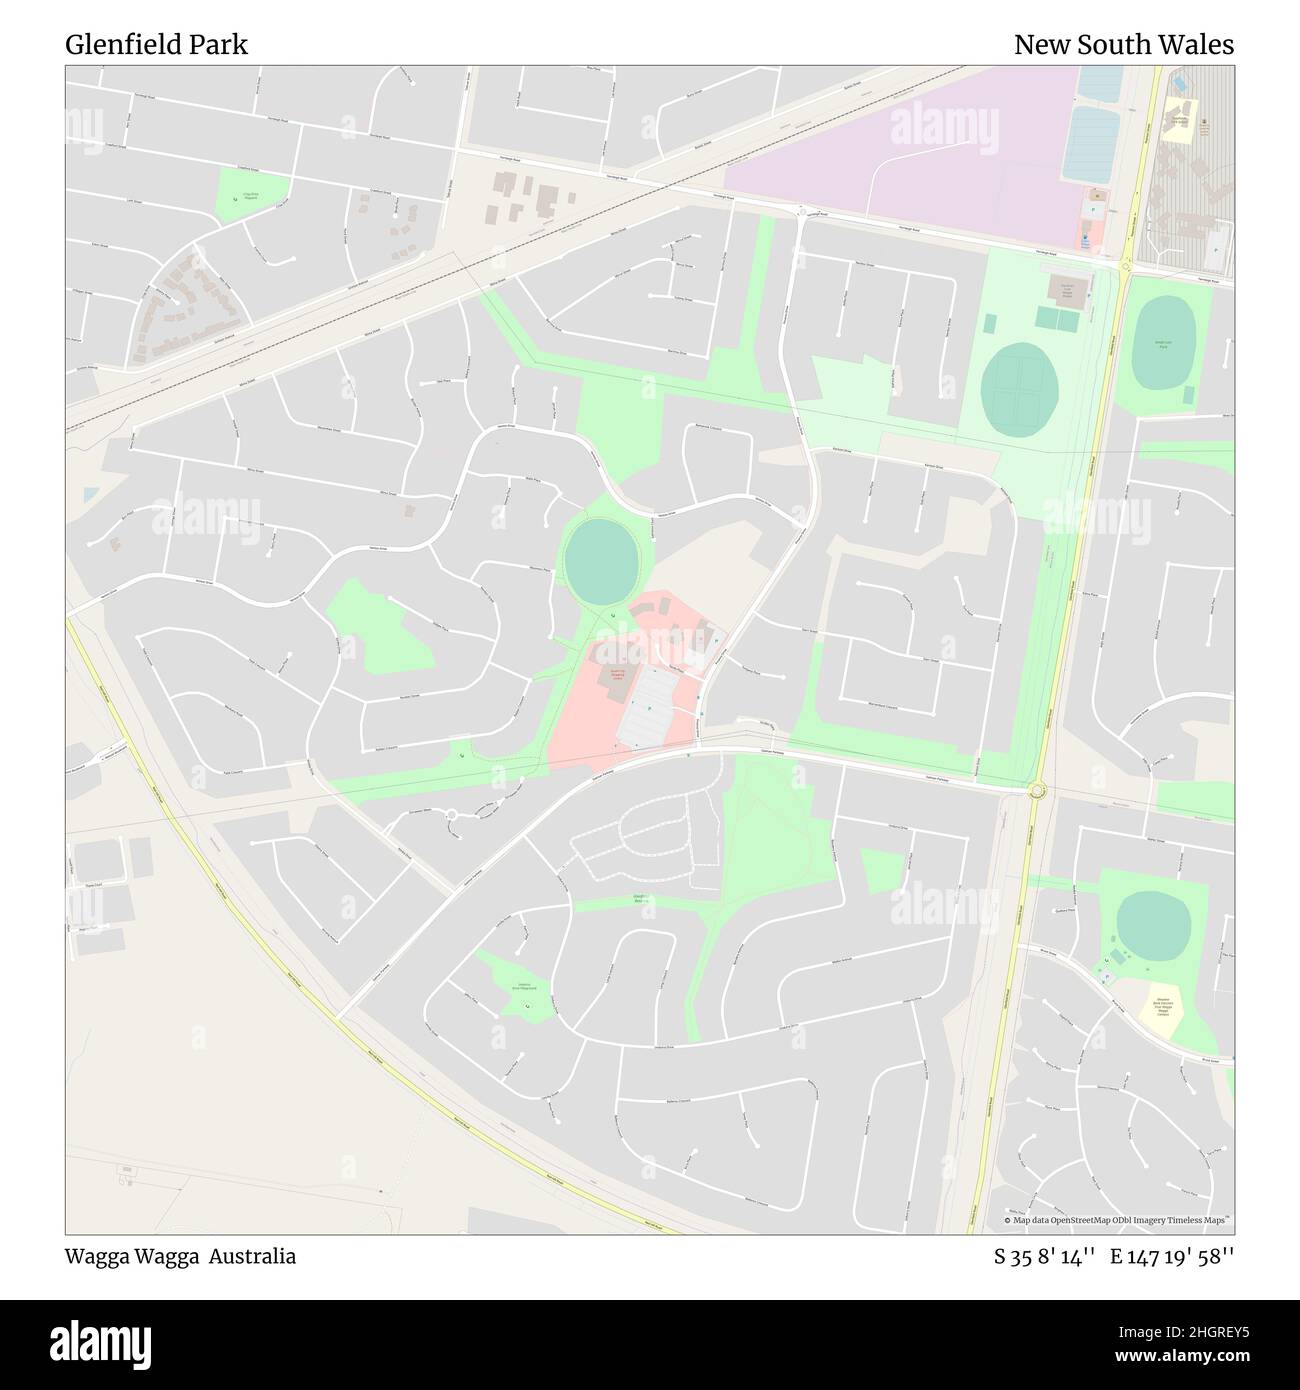Viewport: 1300px width, 1390px height.
Task: Open the www.alamy.com link
Action: (1184, 1358)
